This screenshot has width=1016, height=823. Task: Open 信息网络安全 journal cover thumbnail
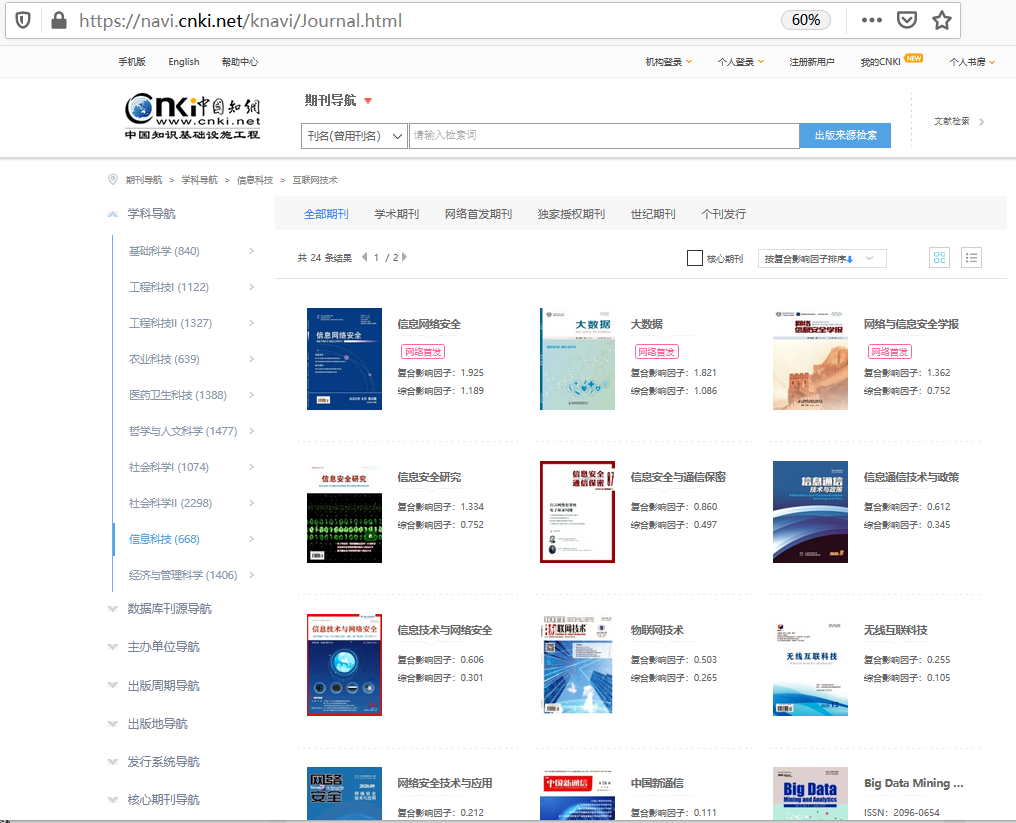tap(344, 359)
